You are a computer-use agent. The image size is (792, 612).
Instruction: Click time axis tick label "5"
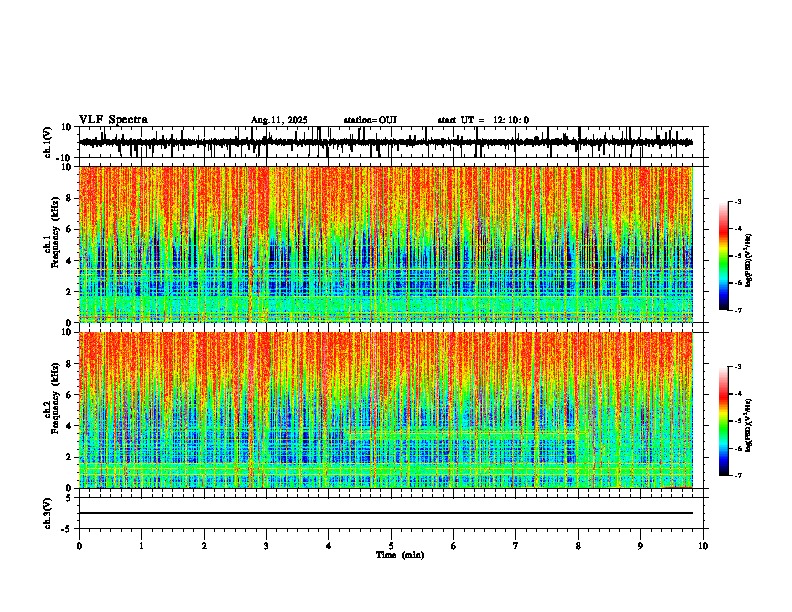pyautogui.click(x=391, y=546)
